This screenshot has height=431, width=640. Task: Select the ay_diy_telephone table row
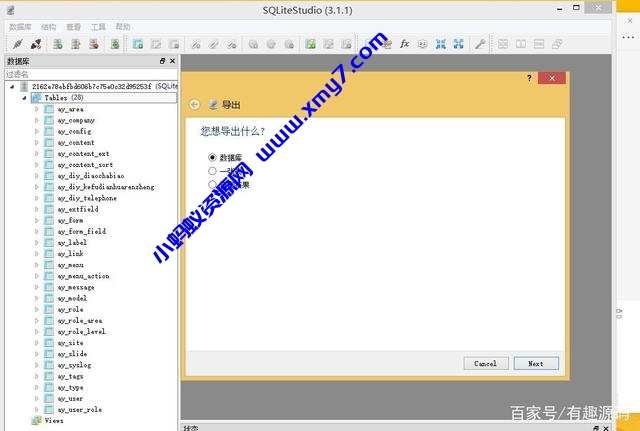(87, 198)
